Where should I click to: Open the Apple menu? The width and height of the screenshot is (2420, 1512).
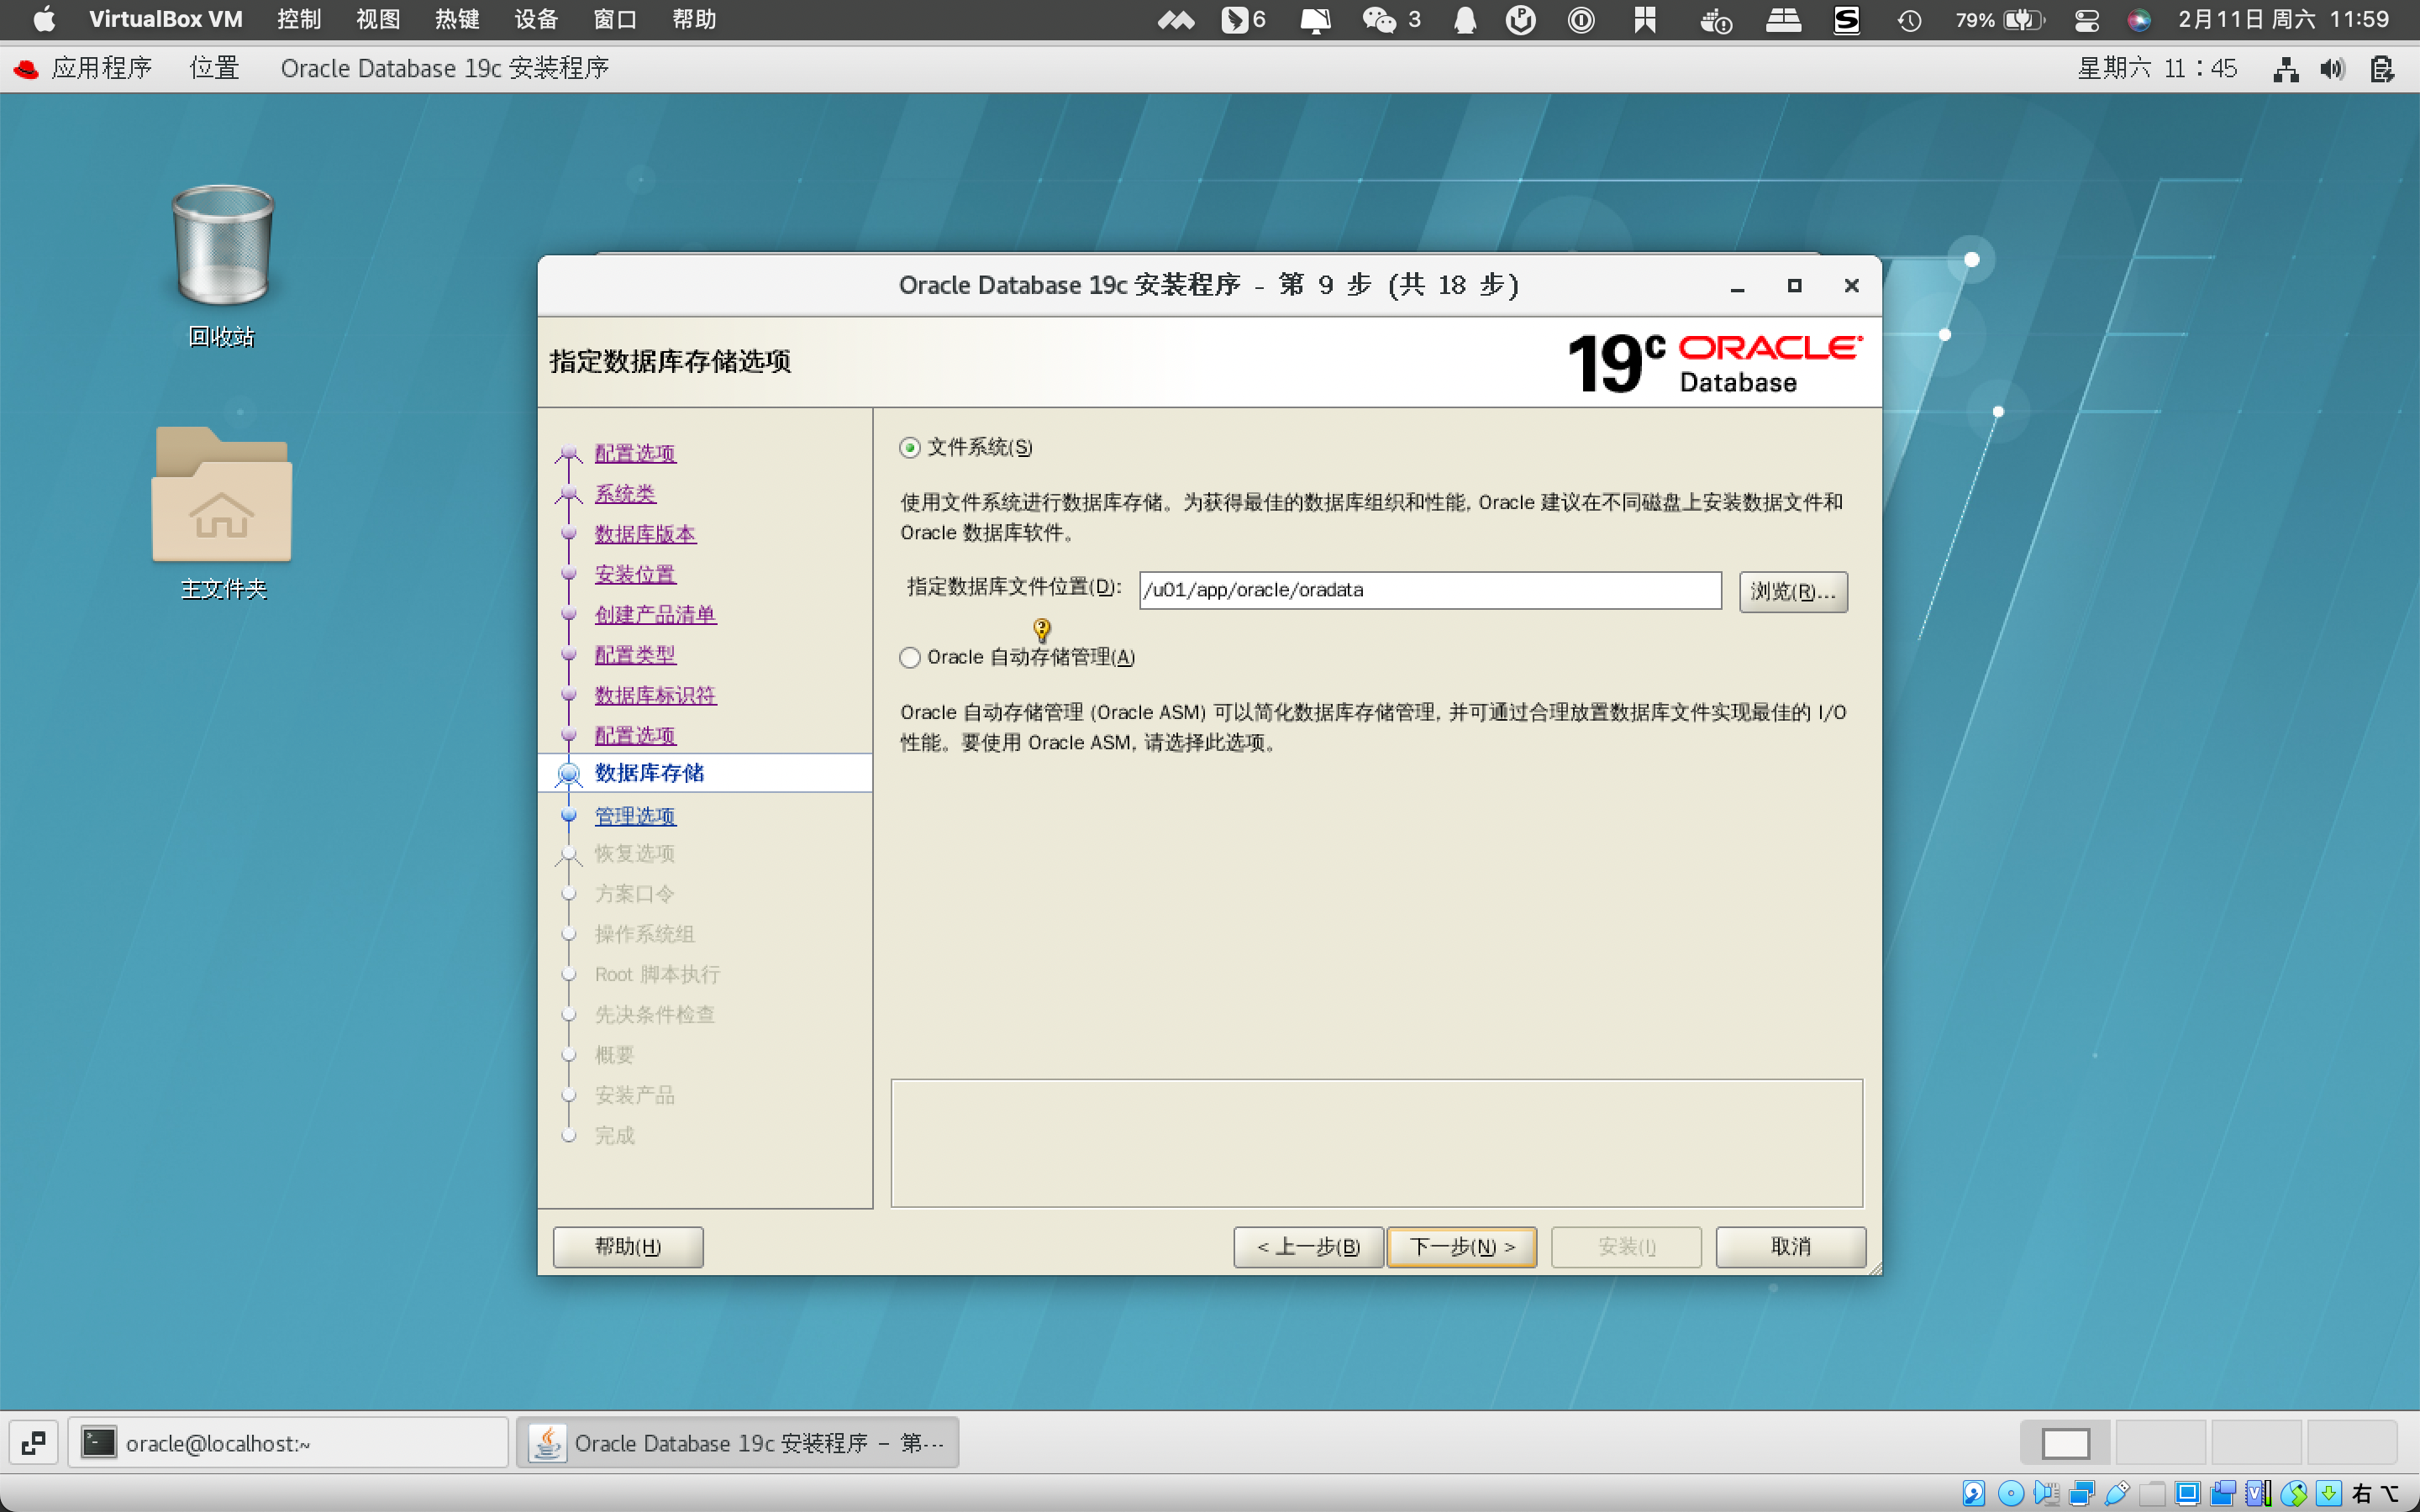44,19
